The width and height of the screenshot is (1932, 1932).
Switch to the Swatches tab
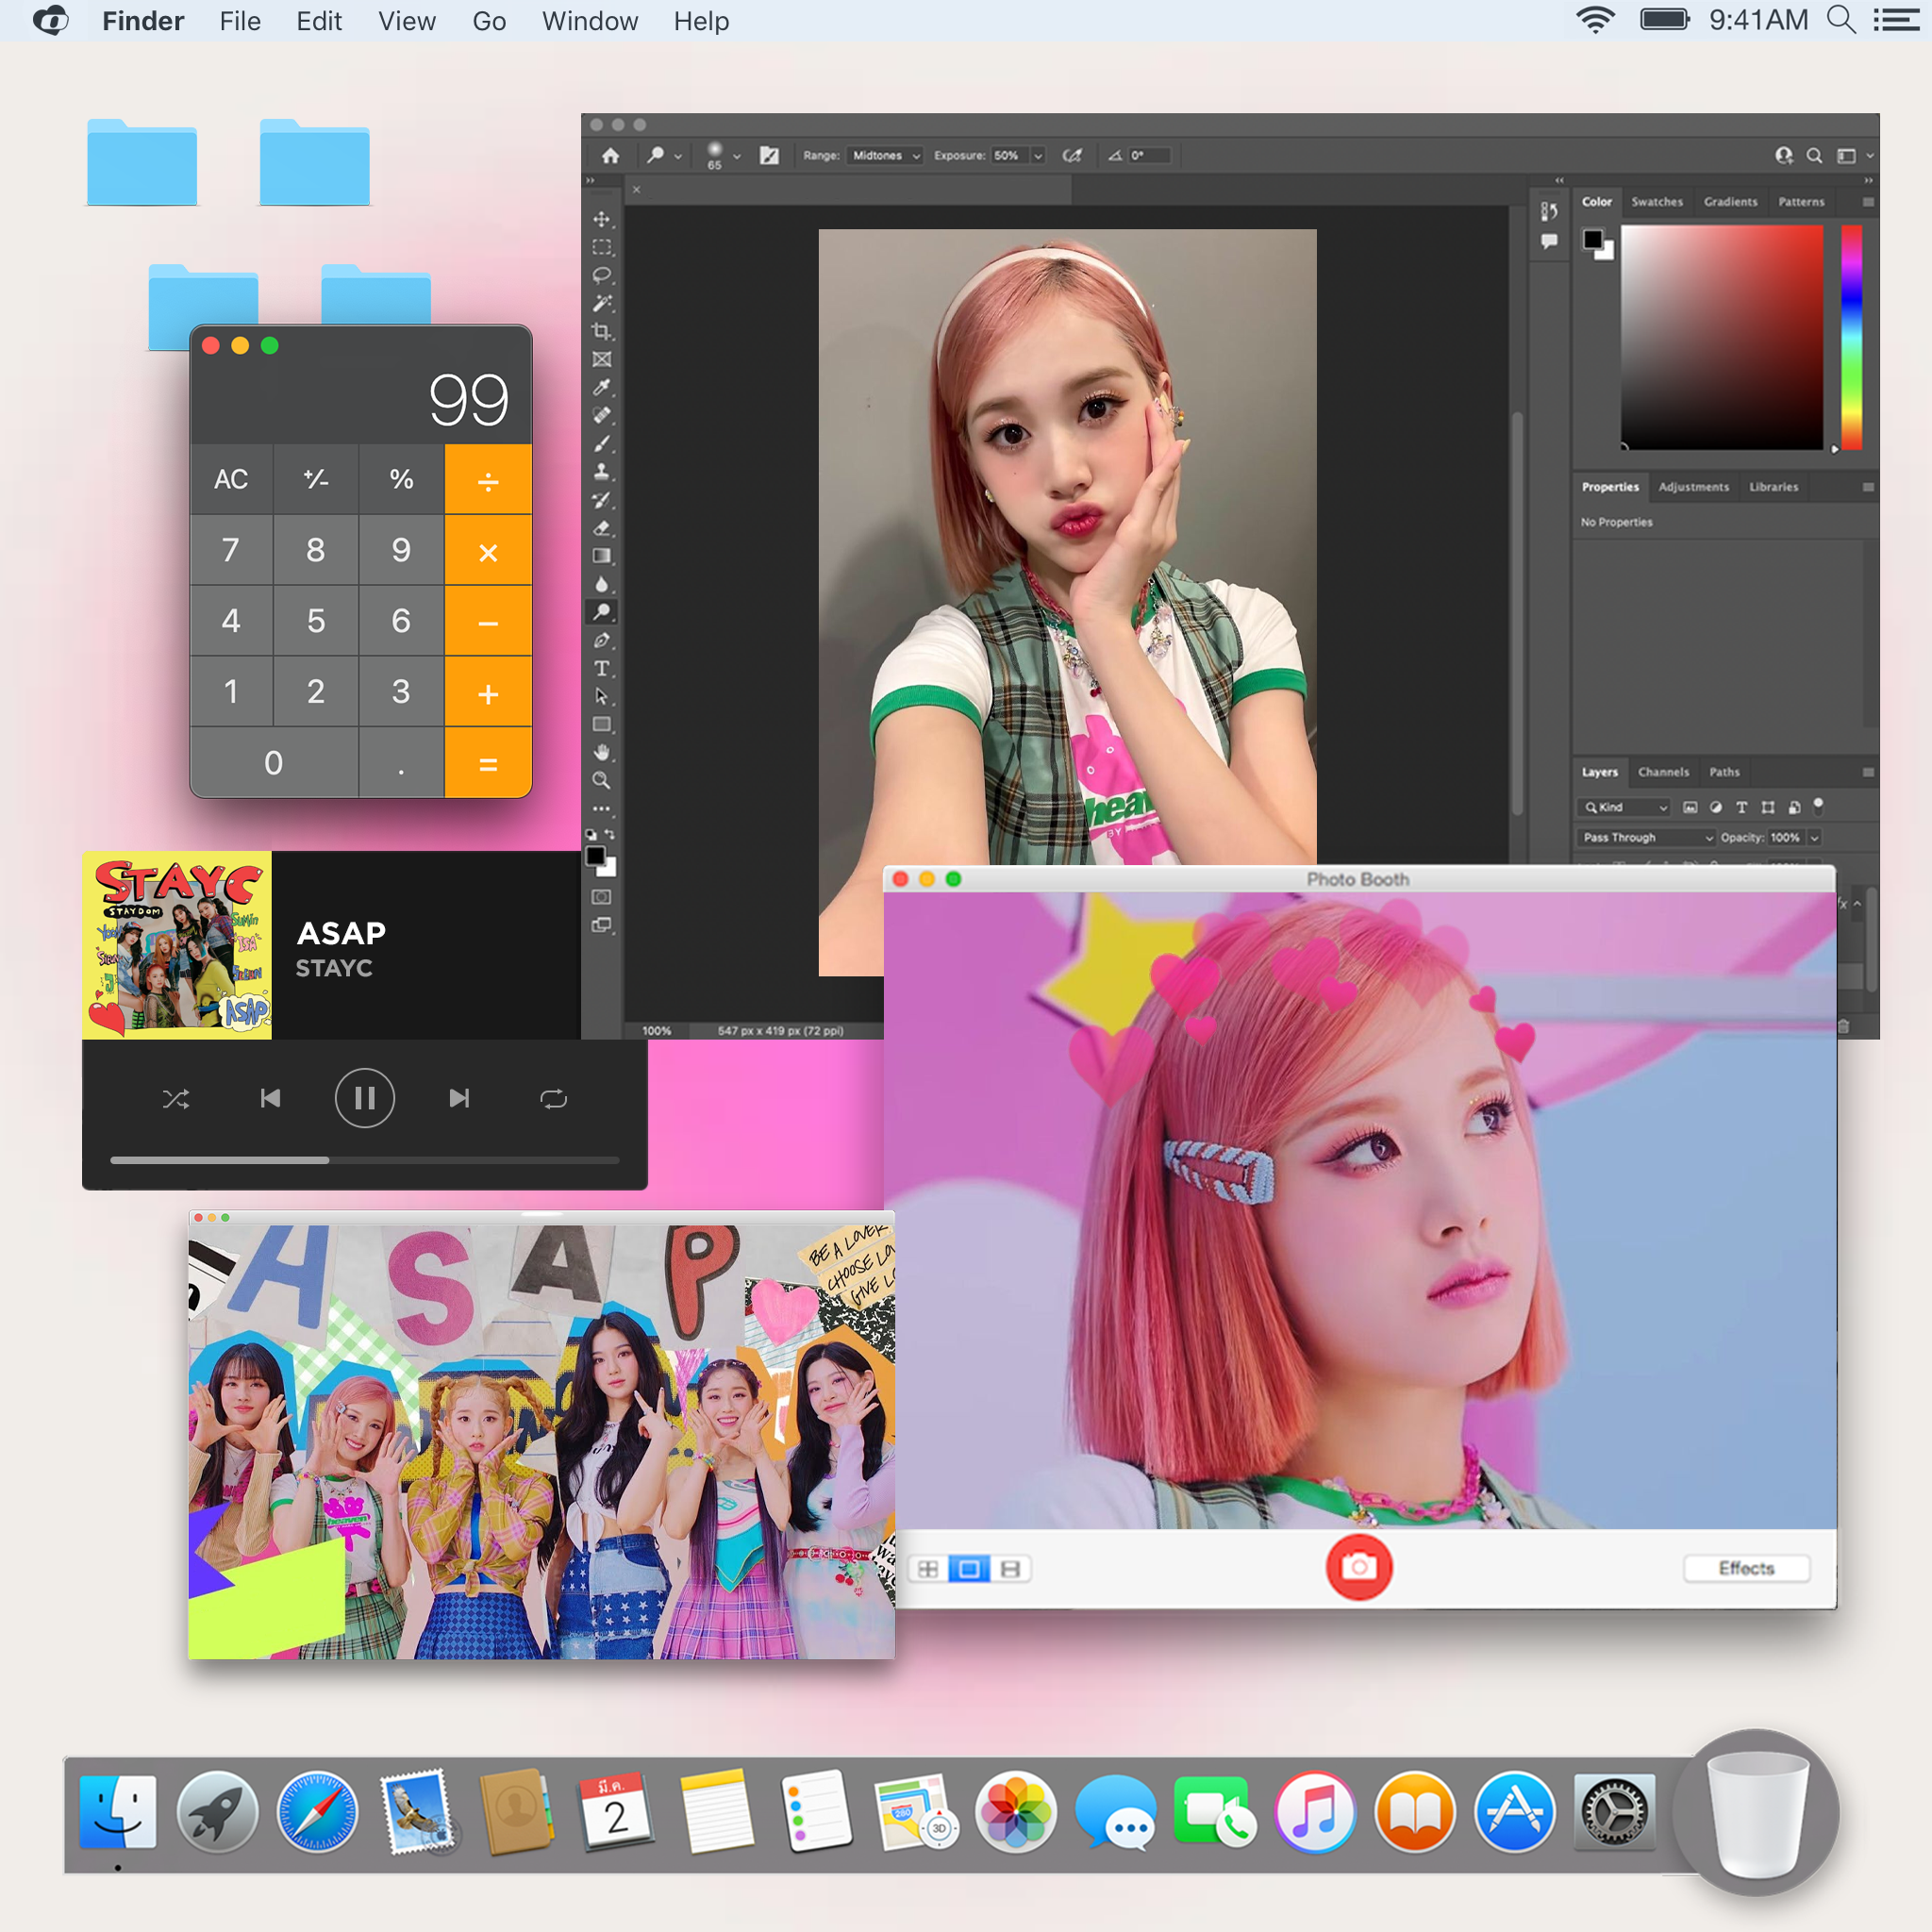[x=1656, y=202]
